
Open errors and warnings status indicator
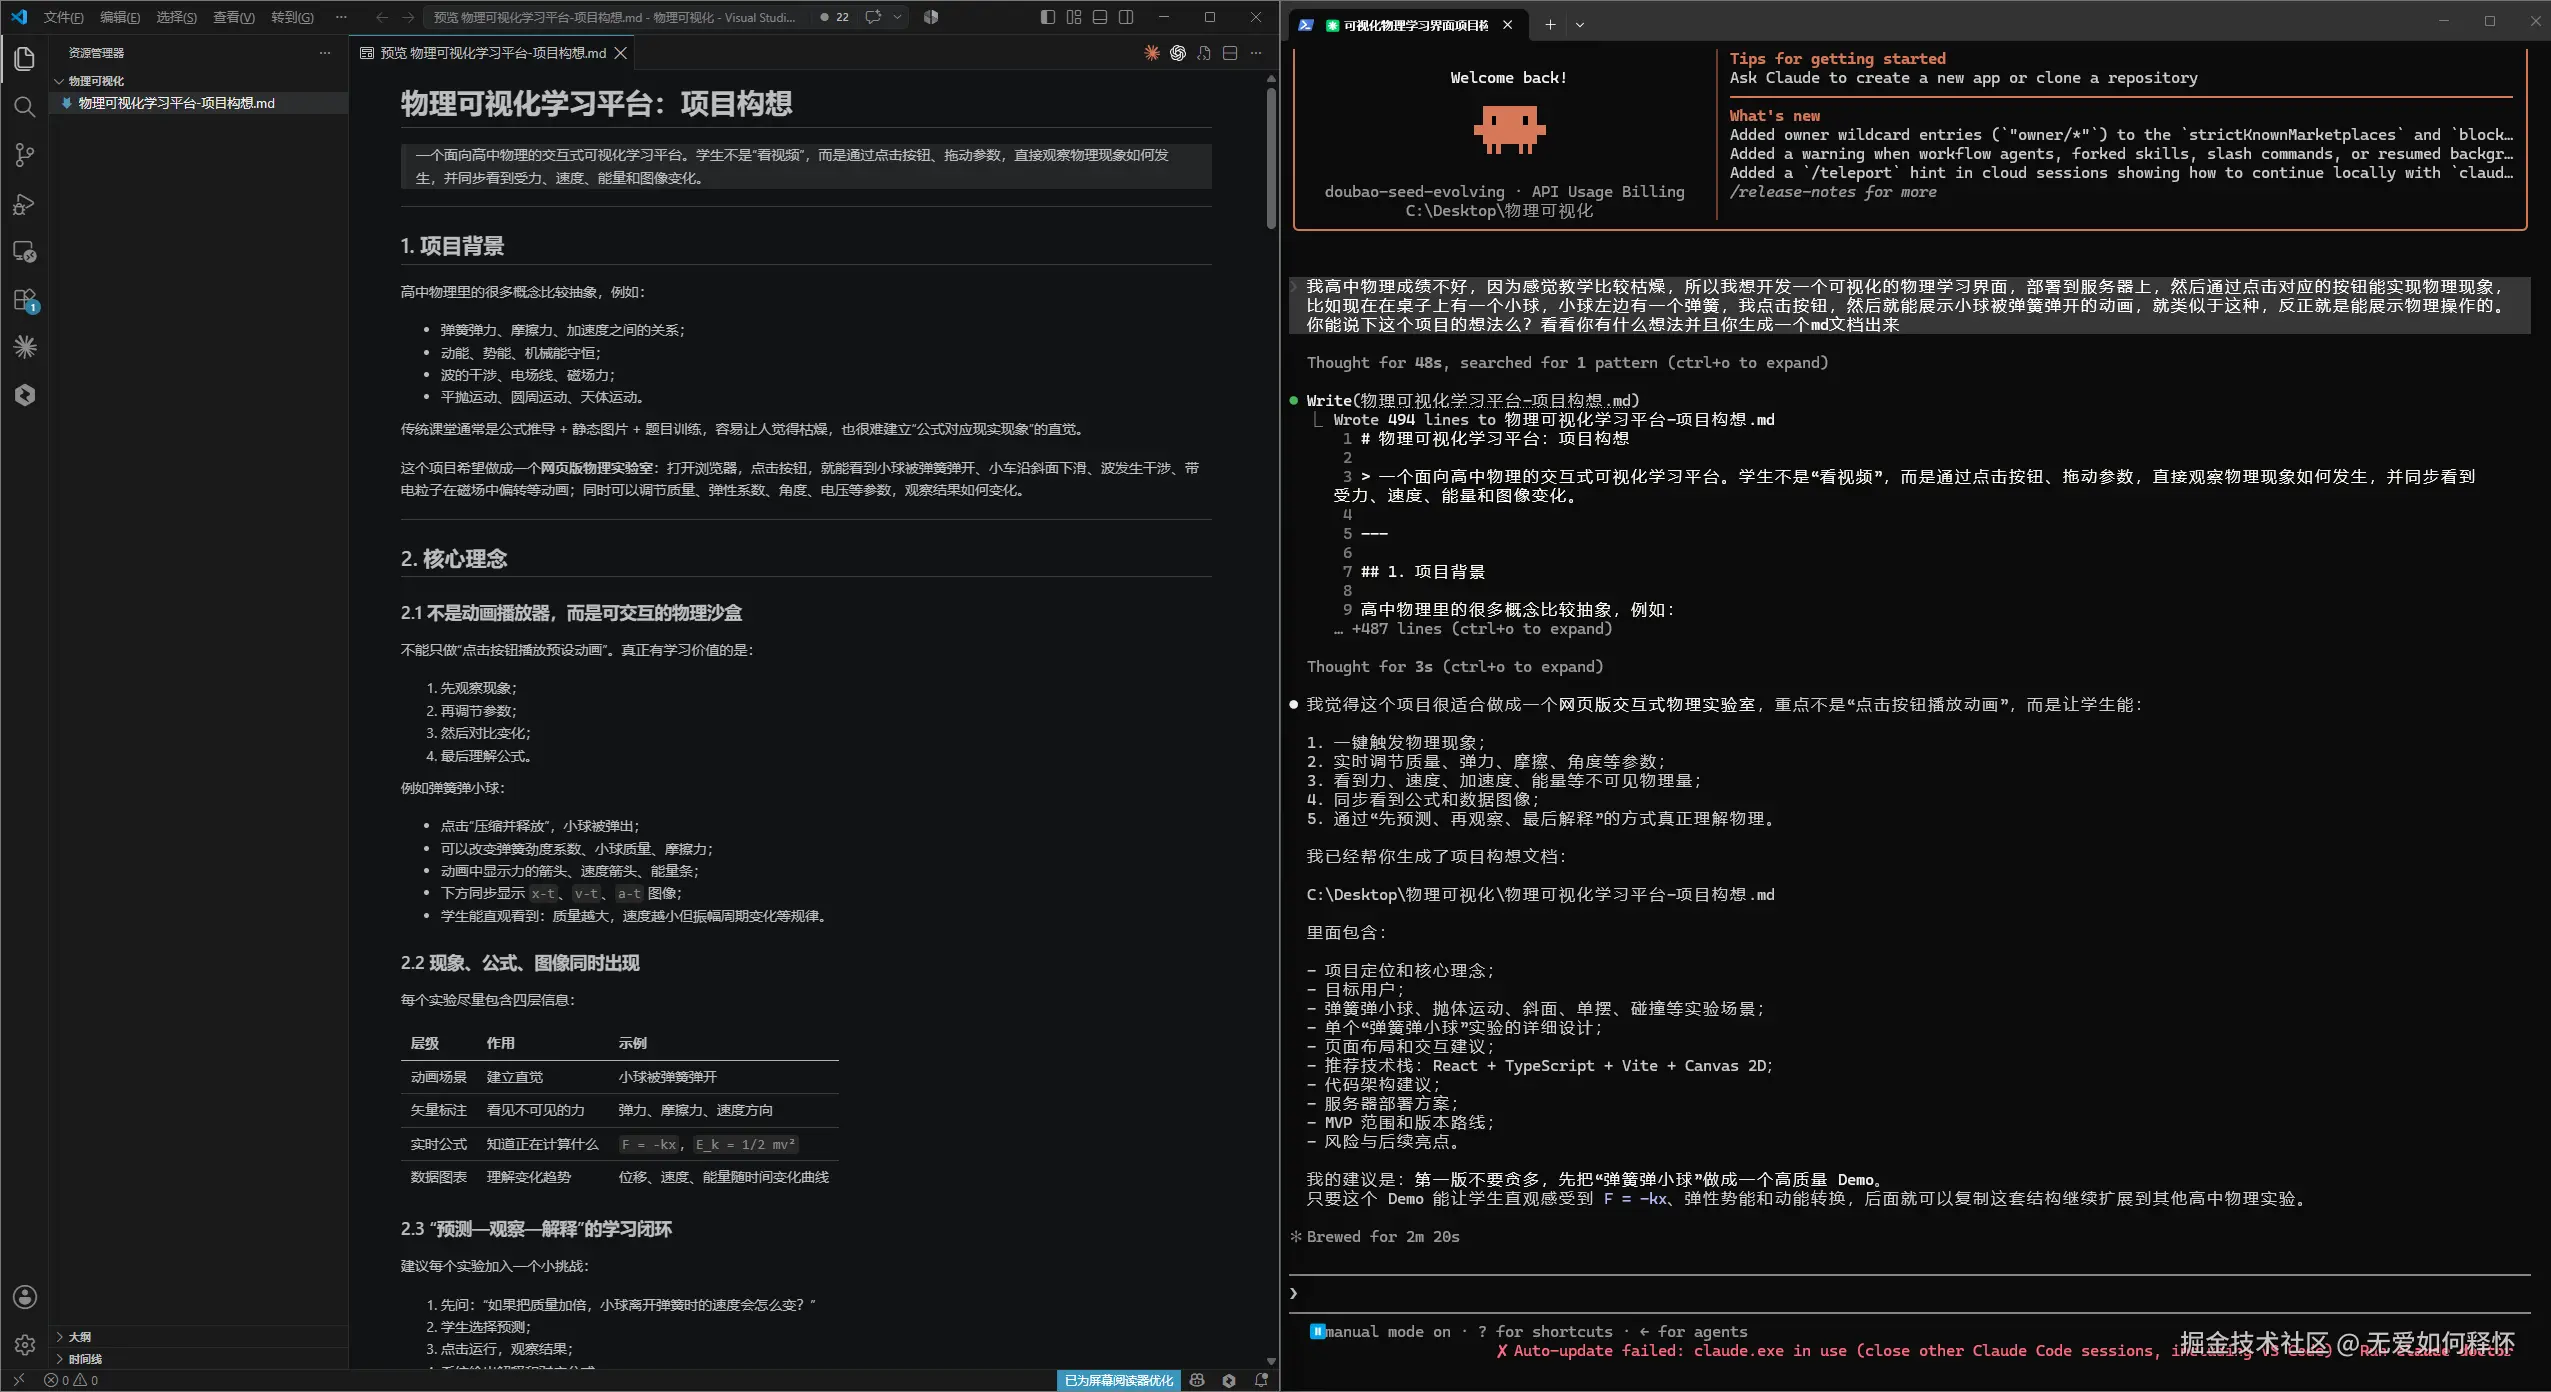tap(71, 1380)
